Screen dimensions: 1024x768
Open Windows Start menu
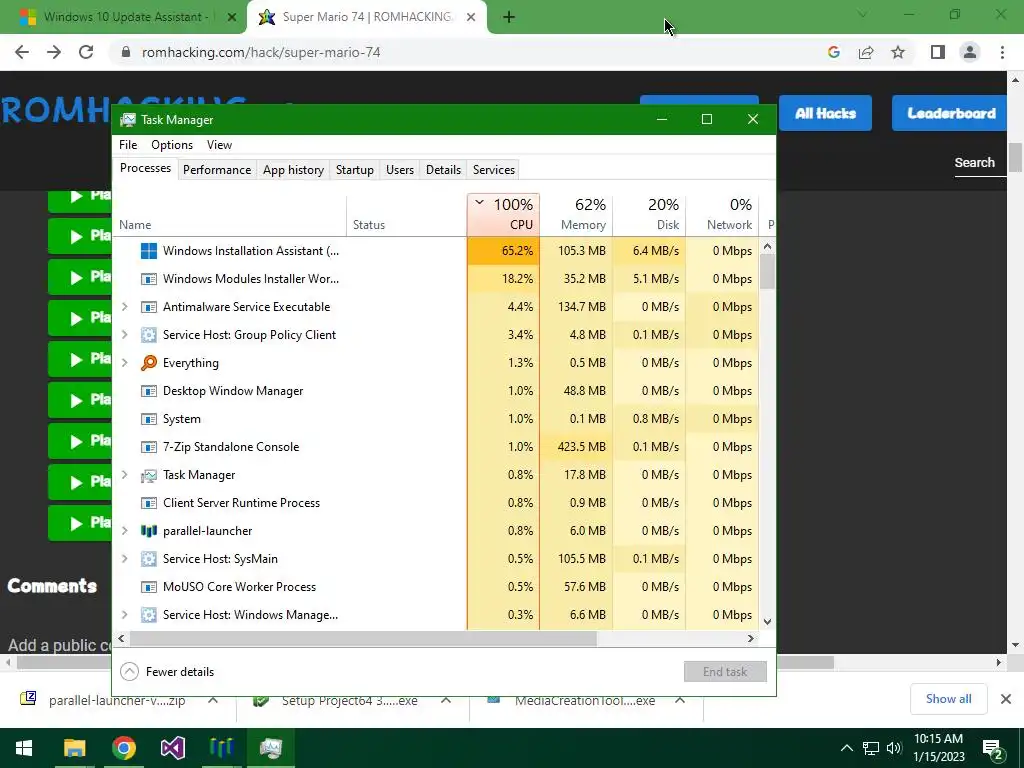click(x=24, y=748)
